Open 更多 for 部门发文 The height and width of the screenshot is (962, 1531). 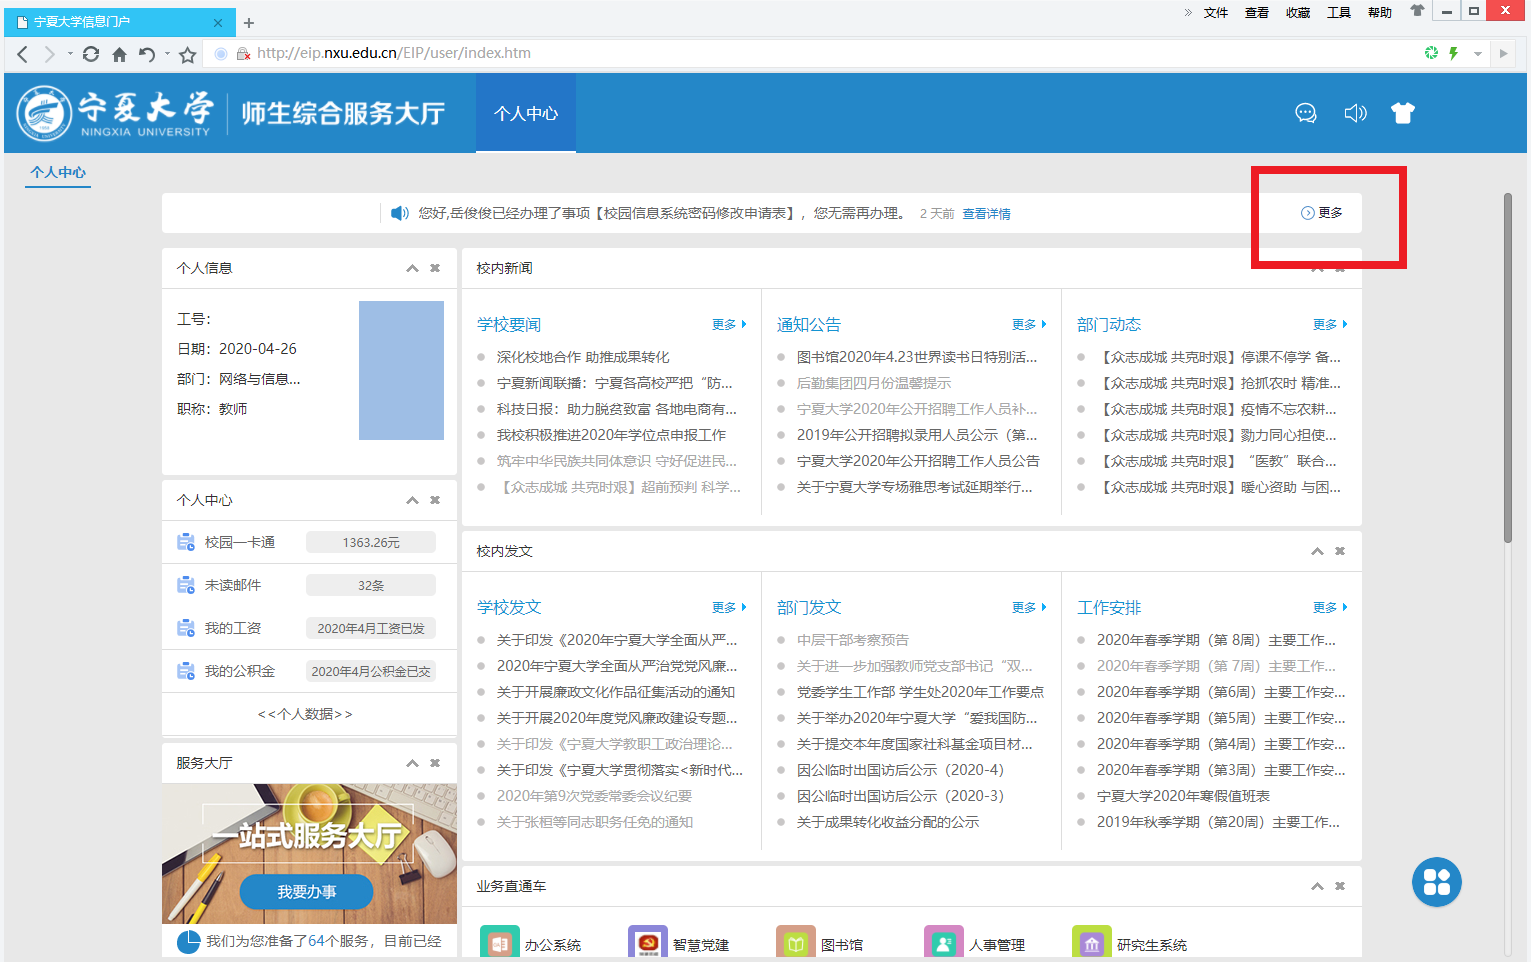[1029, 607]
